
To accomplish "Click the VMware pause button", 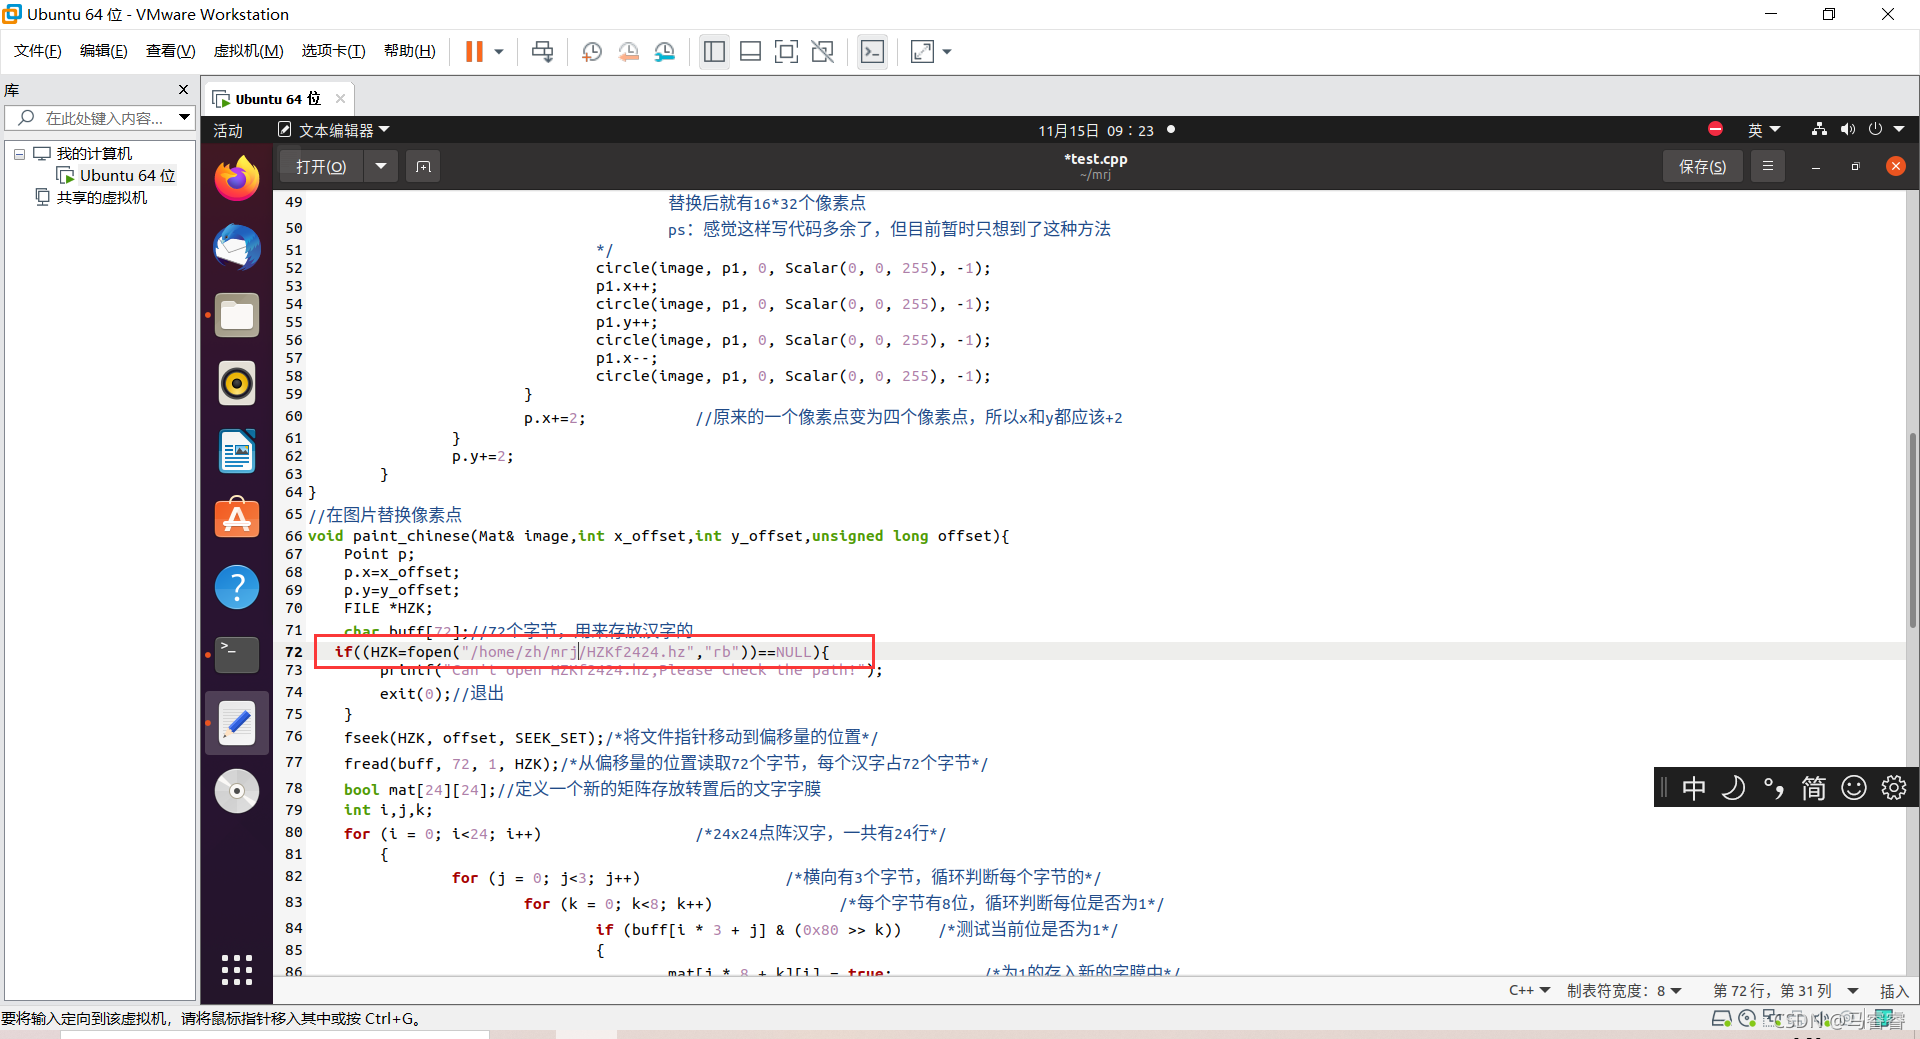I will [474, 51].
